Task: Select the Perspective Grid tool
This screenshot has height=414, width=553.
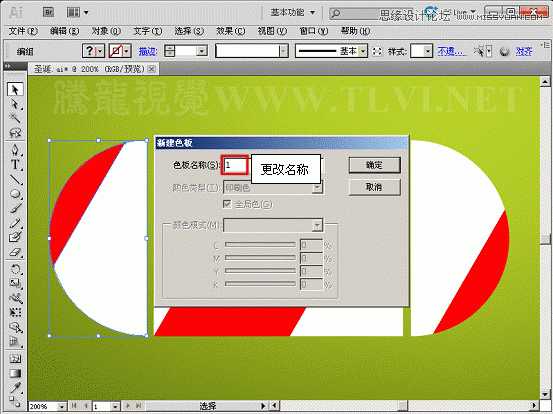Action: click(x=15, y=342)
